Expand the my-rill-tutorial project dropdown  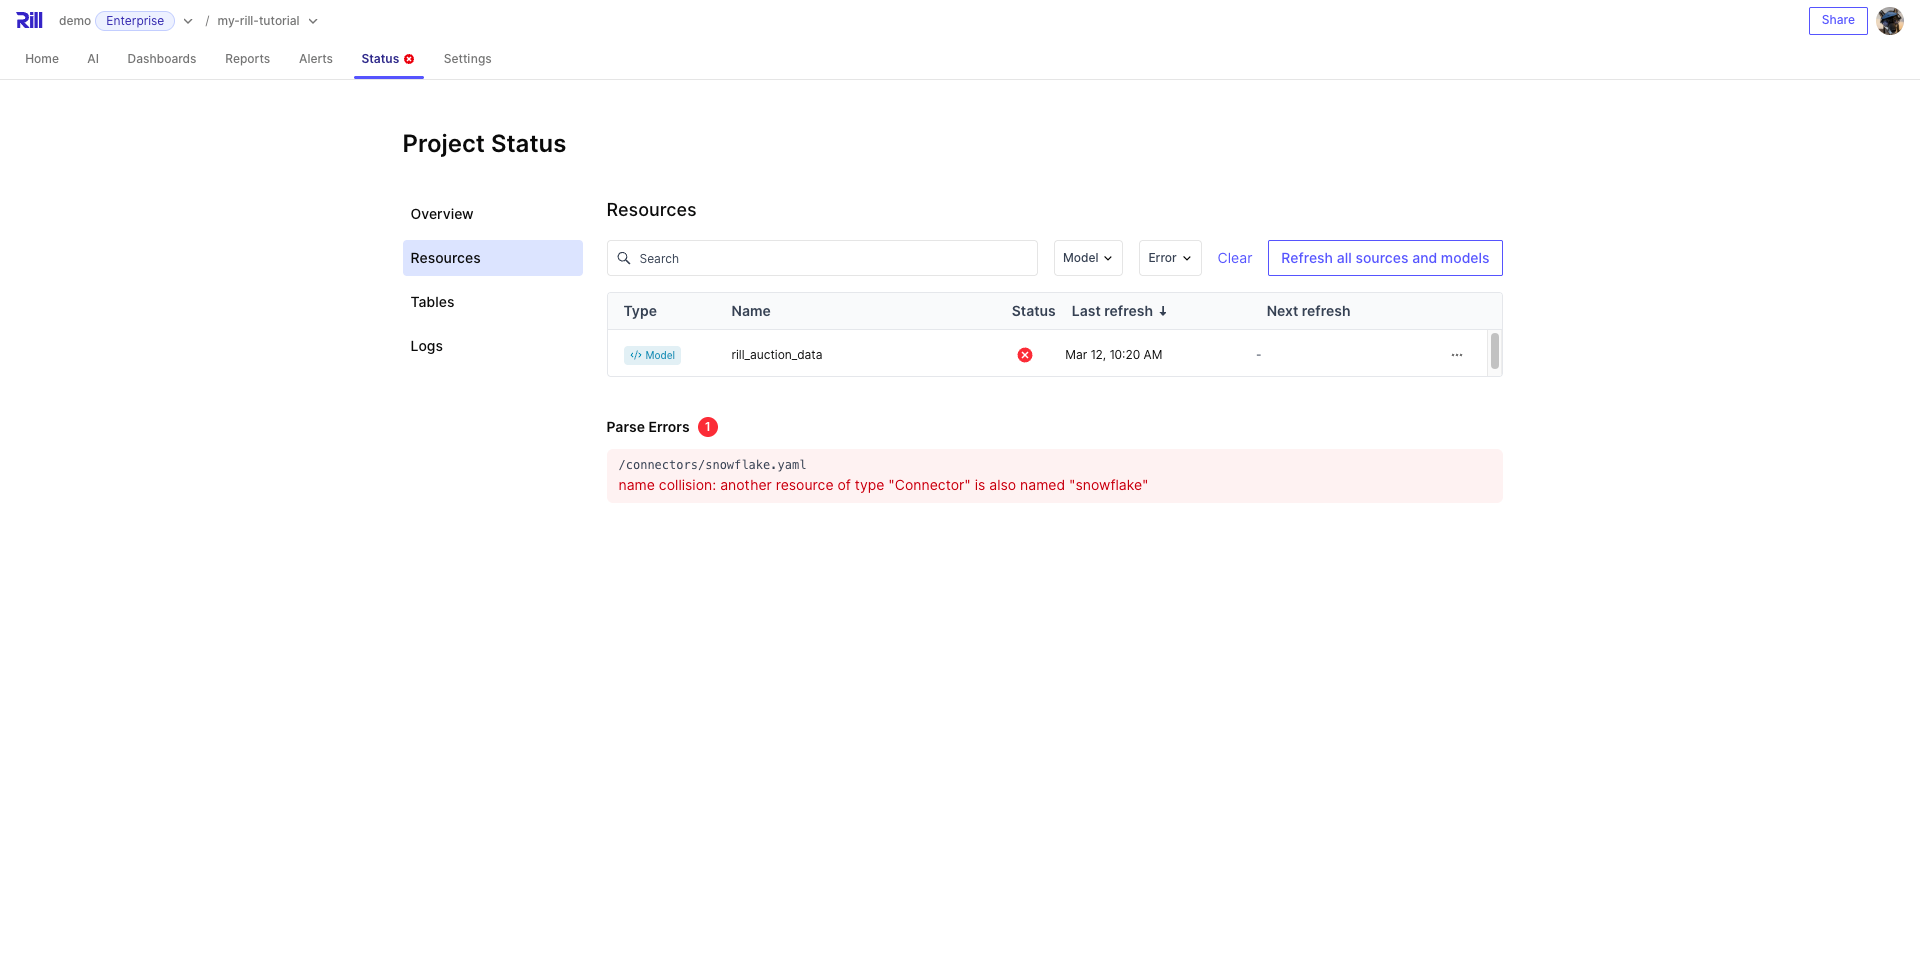313,21
